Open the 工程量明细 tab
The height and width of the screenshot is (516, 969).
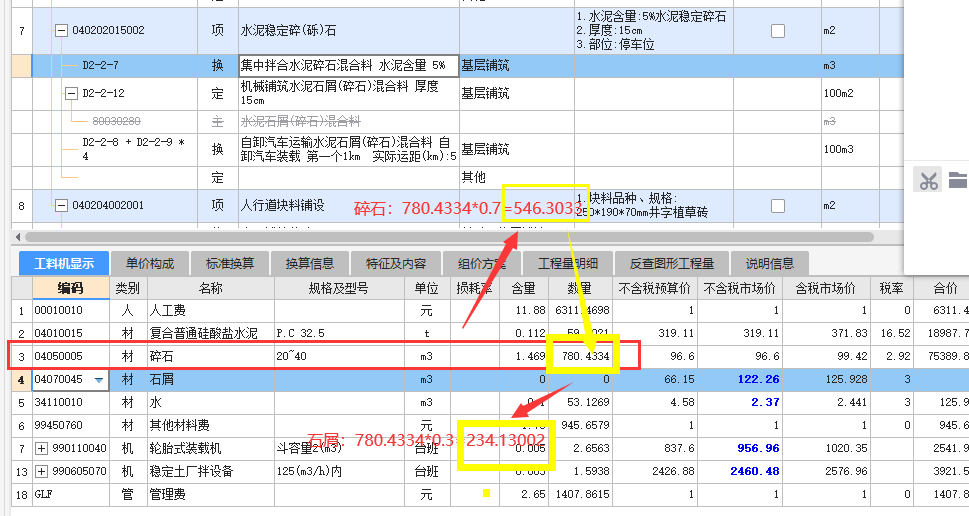(x=567, y=263)
